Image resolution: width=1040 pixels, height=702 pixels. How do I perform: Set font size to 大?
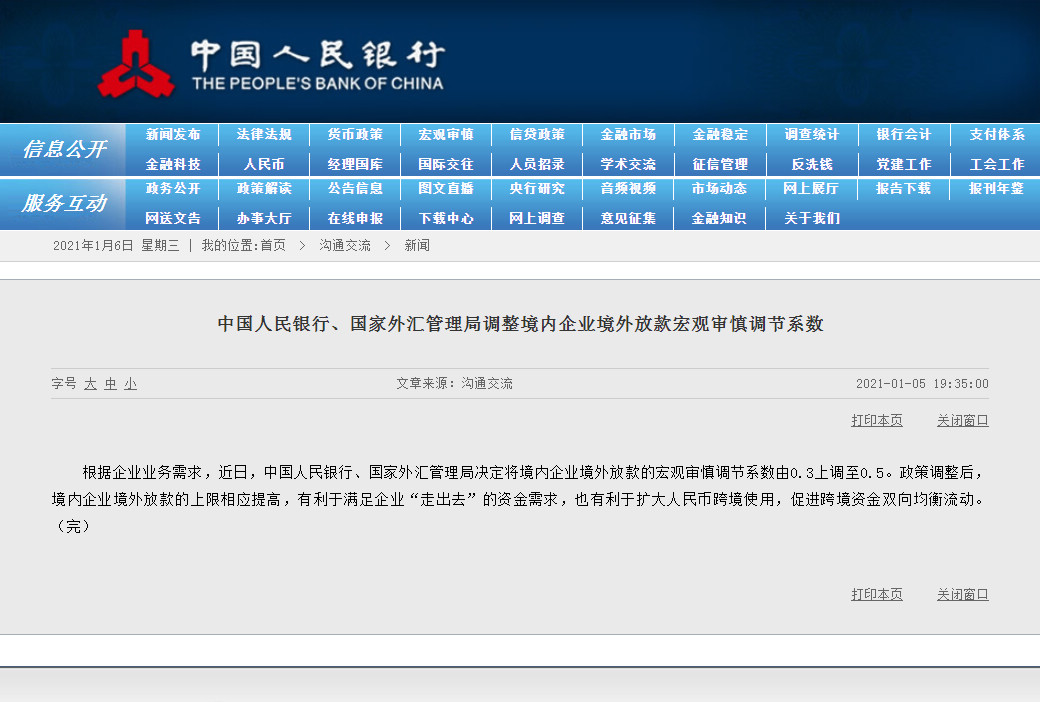tap(90, 384)
